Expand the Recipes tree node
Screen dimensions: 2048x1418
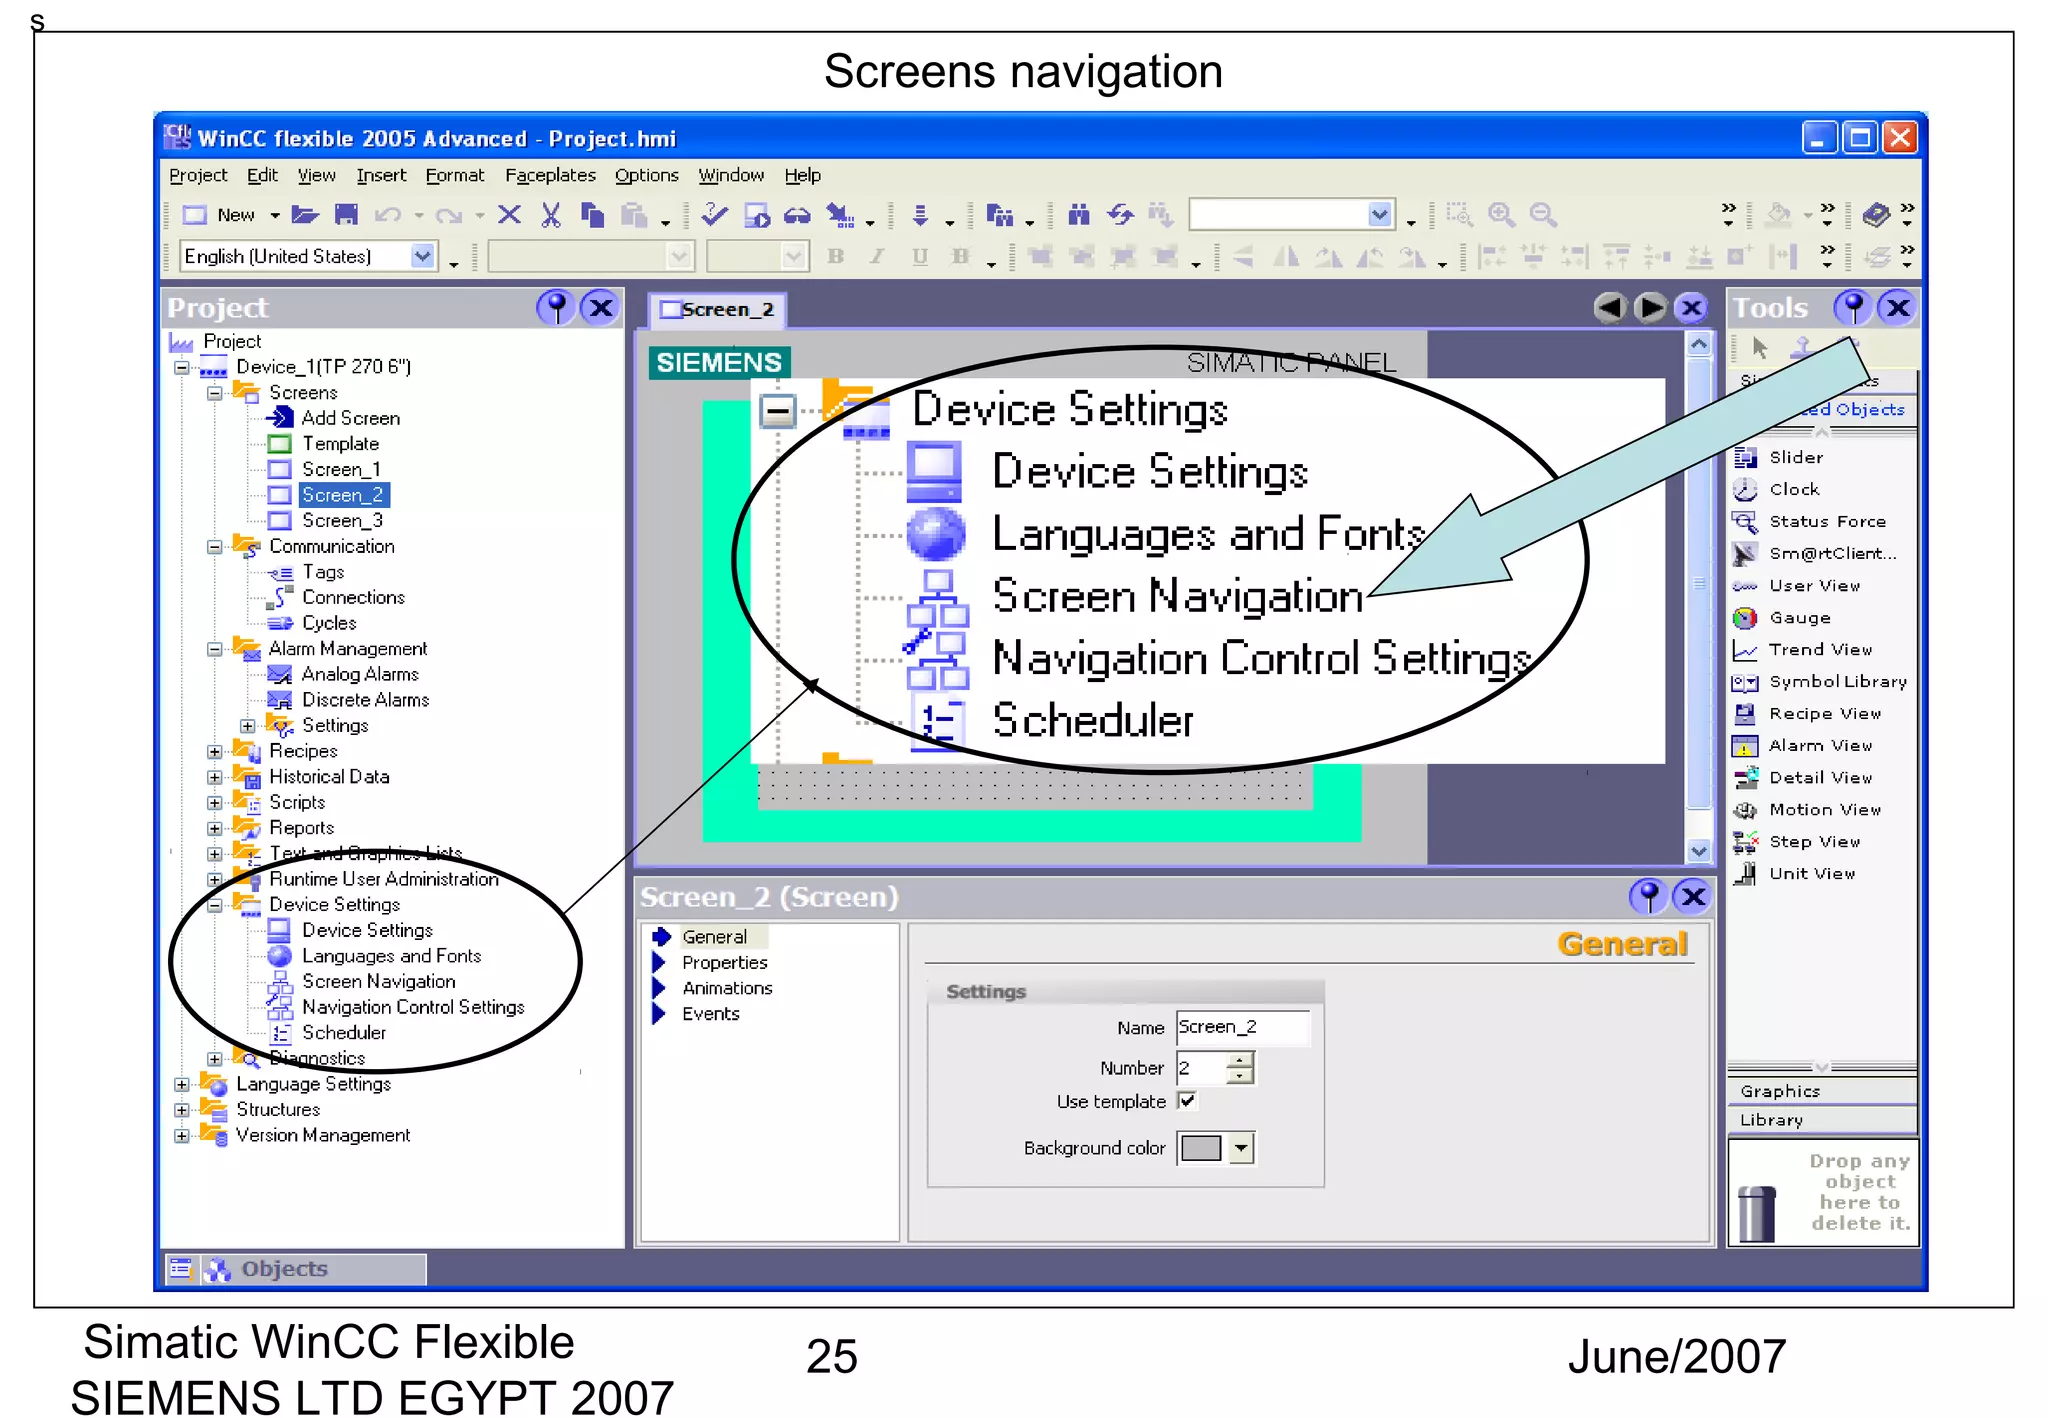[214, 752]
